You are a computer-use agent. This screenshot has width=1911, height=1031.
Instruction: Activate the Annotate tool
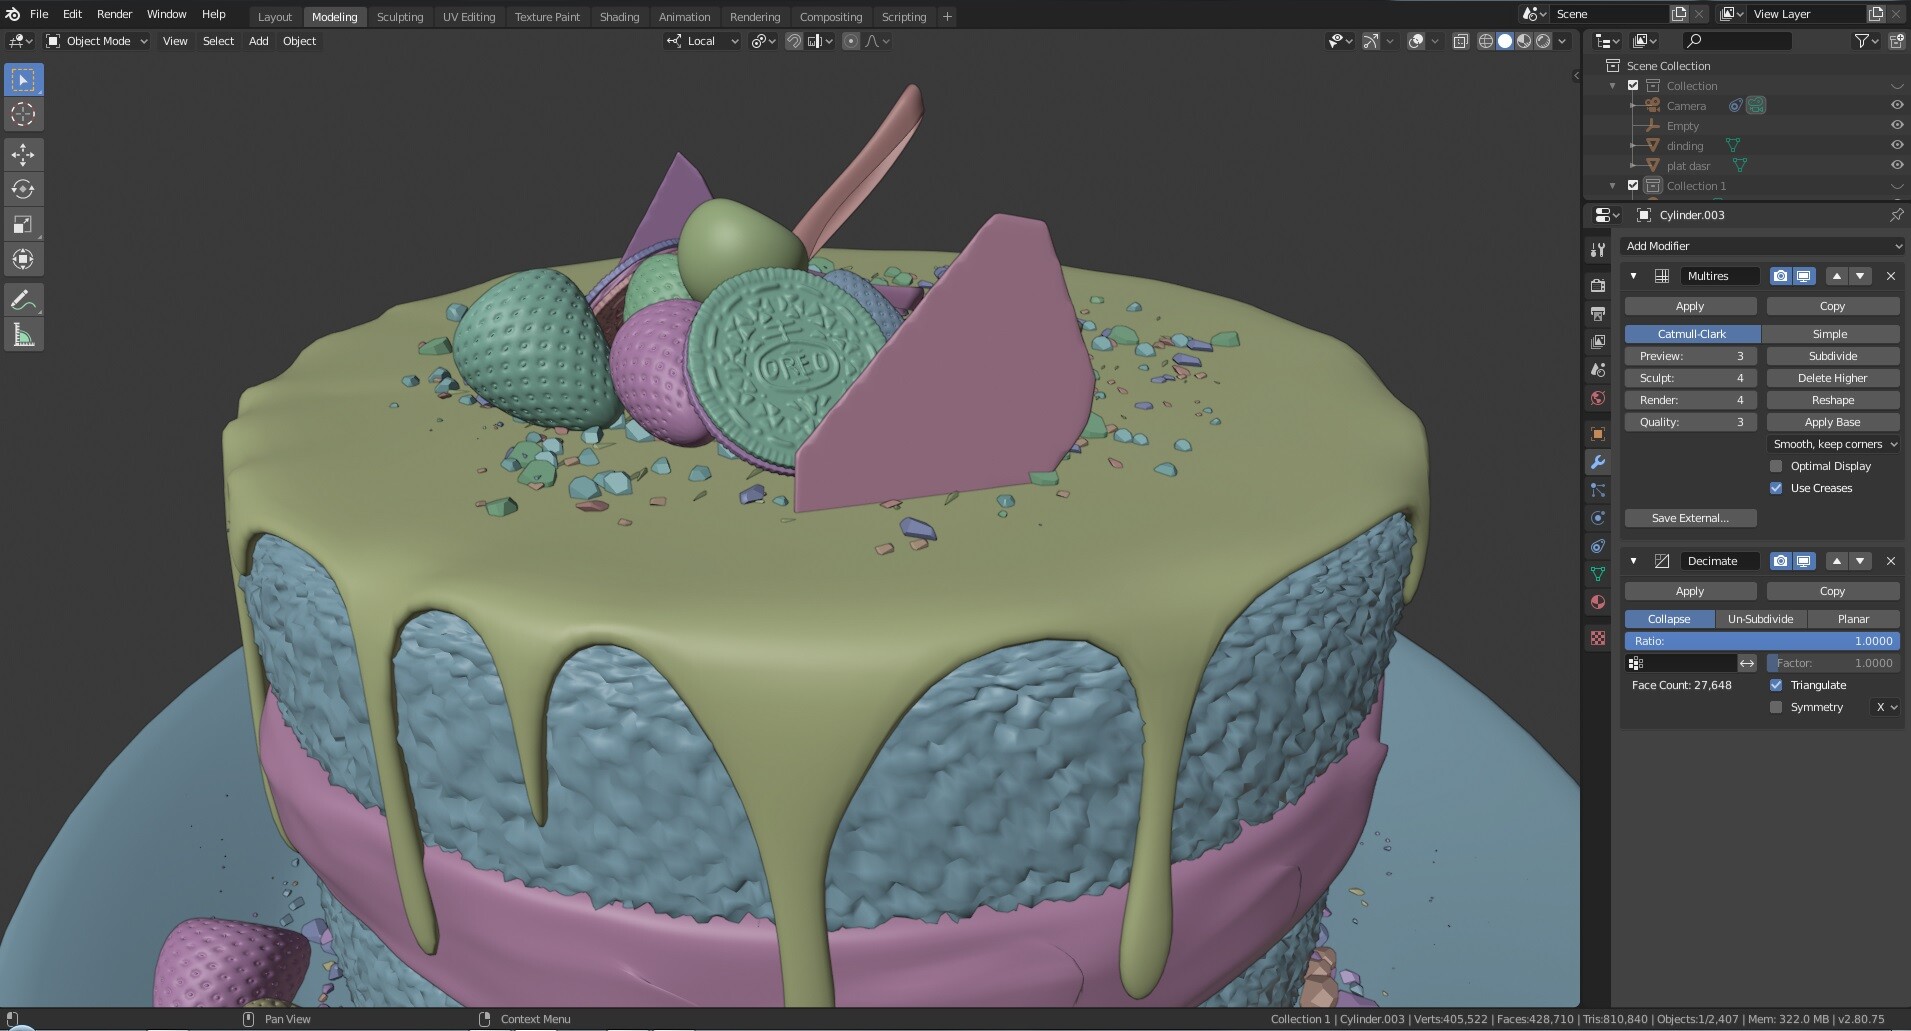pyautogui.click(x=23, y=298)
